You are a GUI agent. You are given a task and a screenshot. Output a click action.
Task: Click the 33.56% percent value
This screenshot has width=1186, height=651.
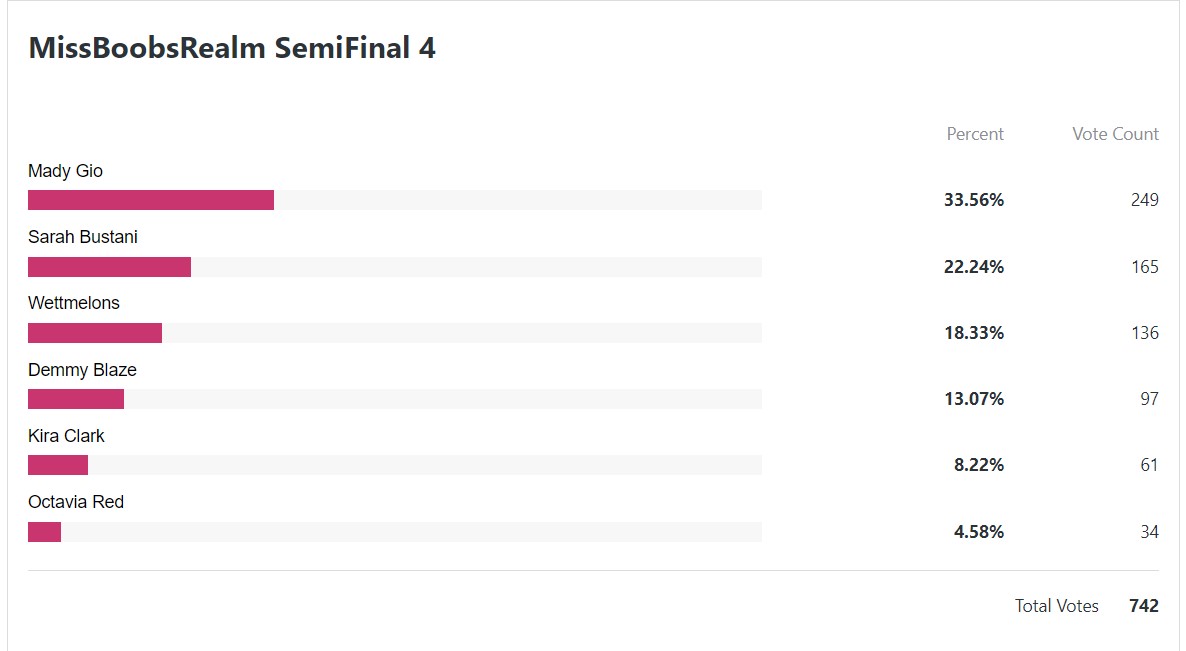point(973,200)
